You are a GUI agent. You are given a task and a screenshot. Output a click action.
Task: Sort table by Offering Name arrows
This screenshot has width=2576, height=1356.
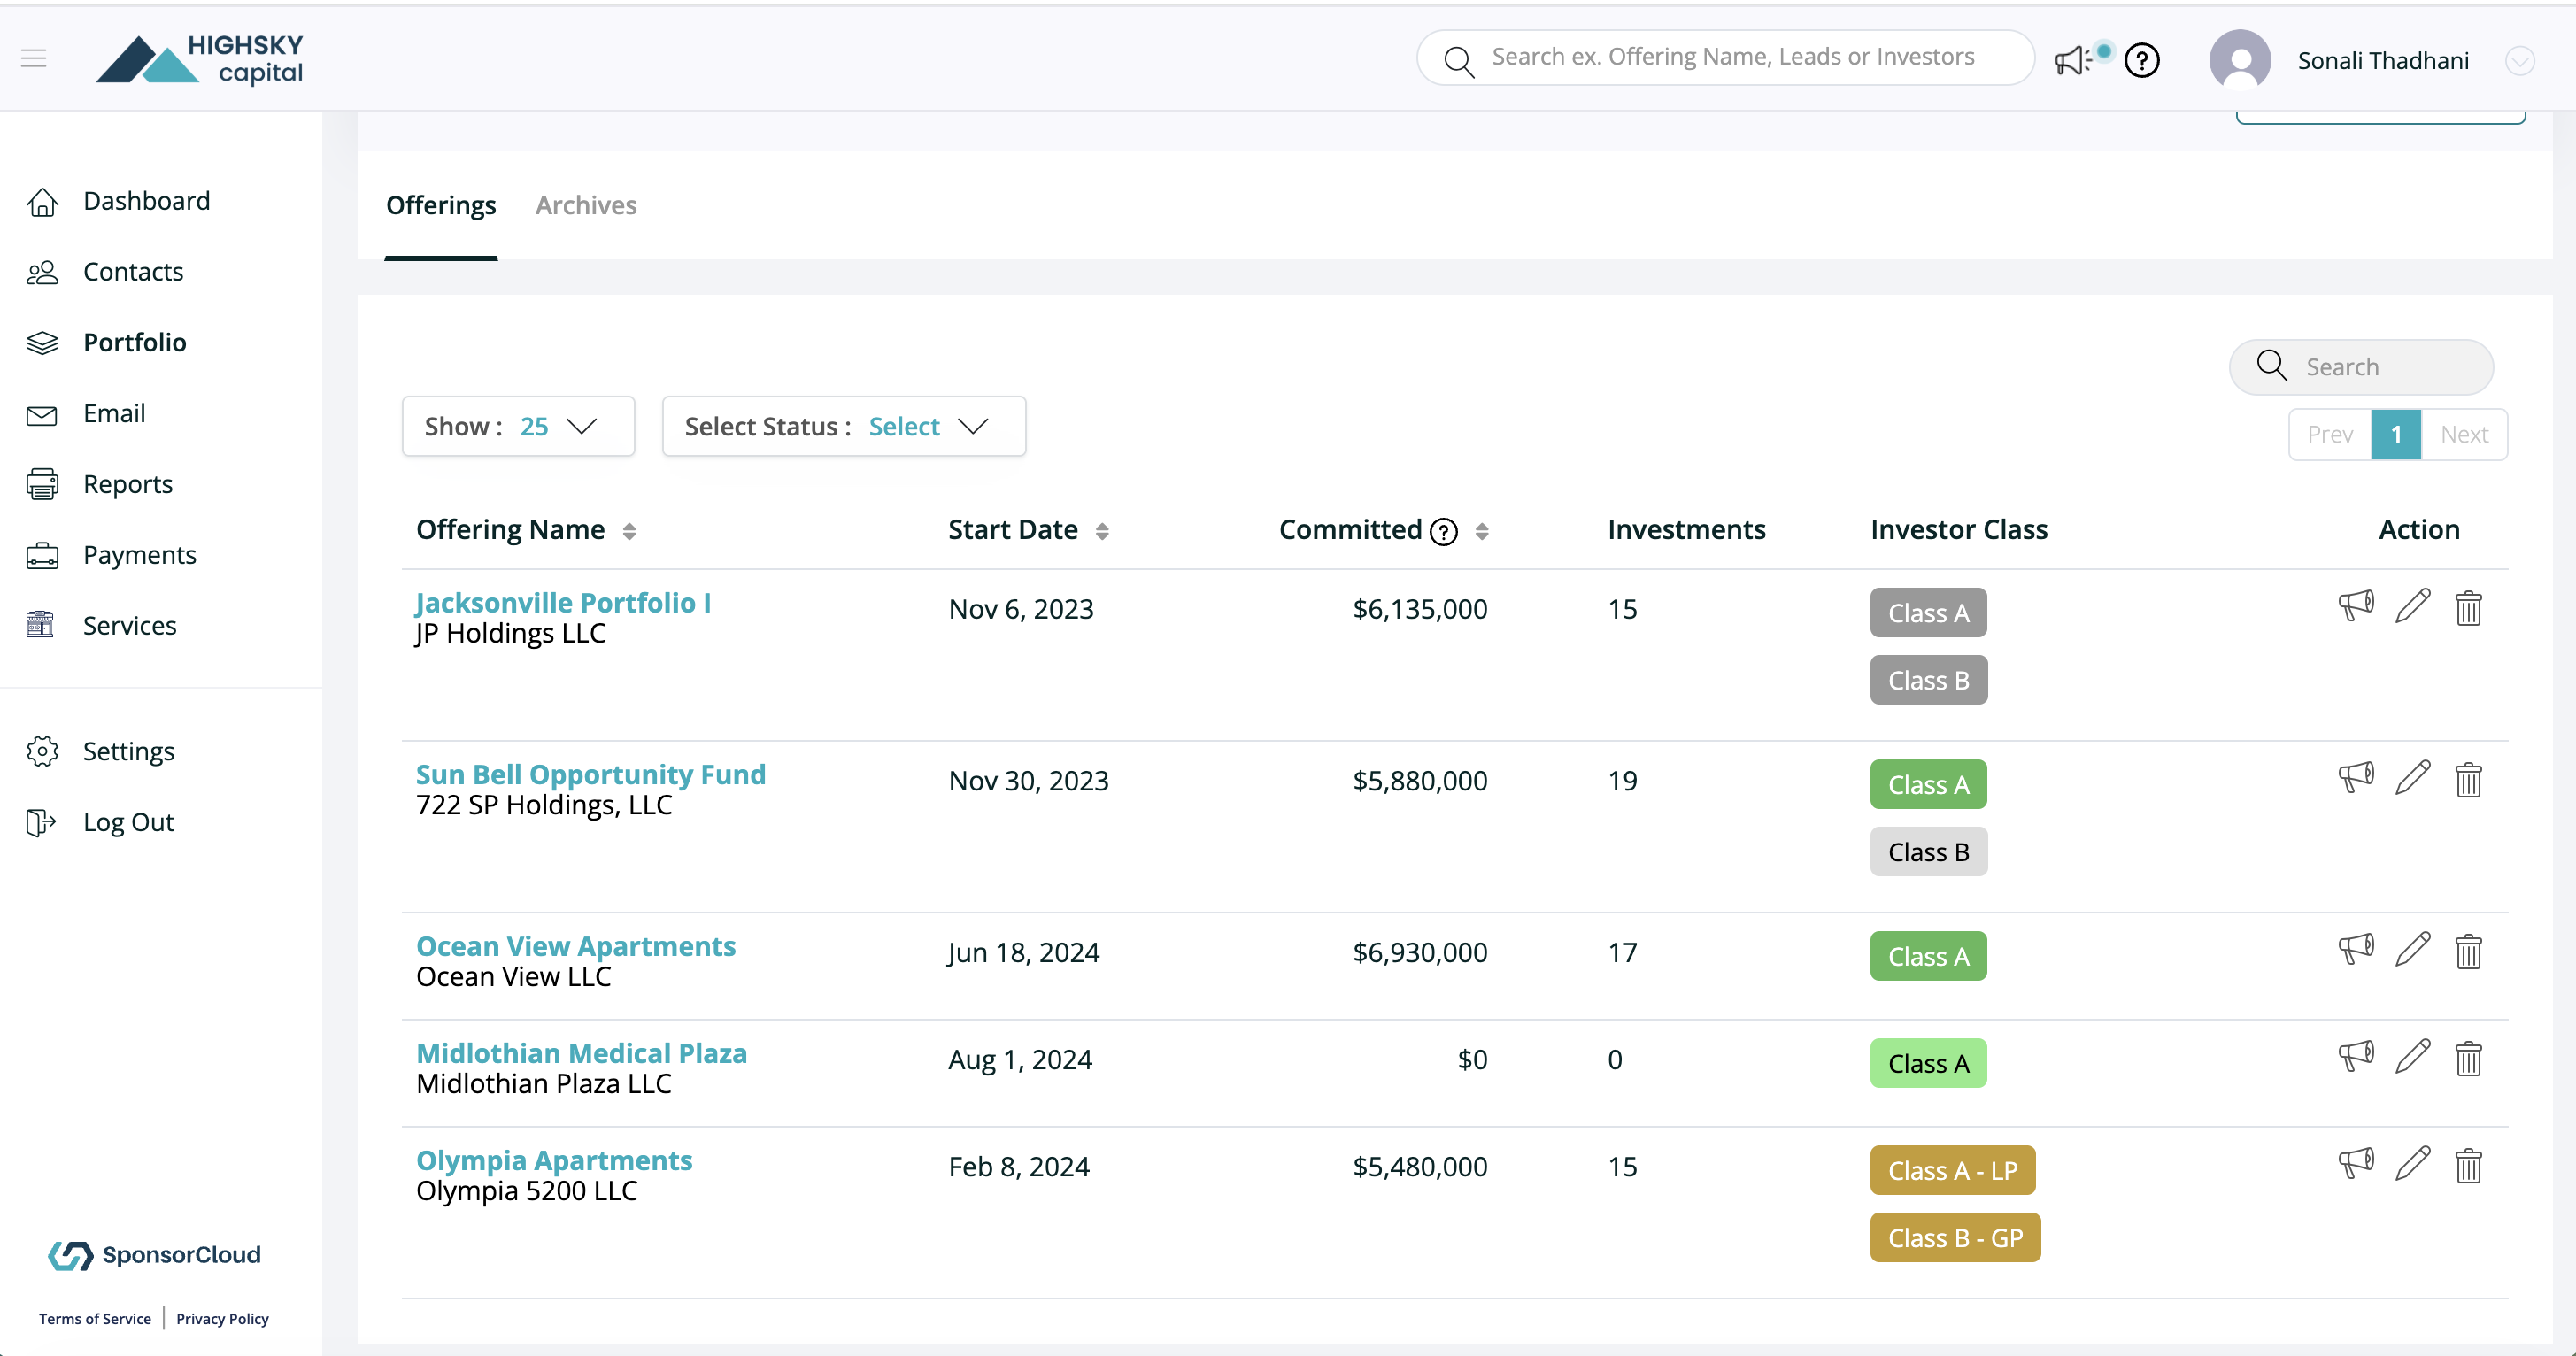(x=629, y=531)
